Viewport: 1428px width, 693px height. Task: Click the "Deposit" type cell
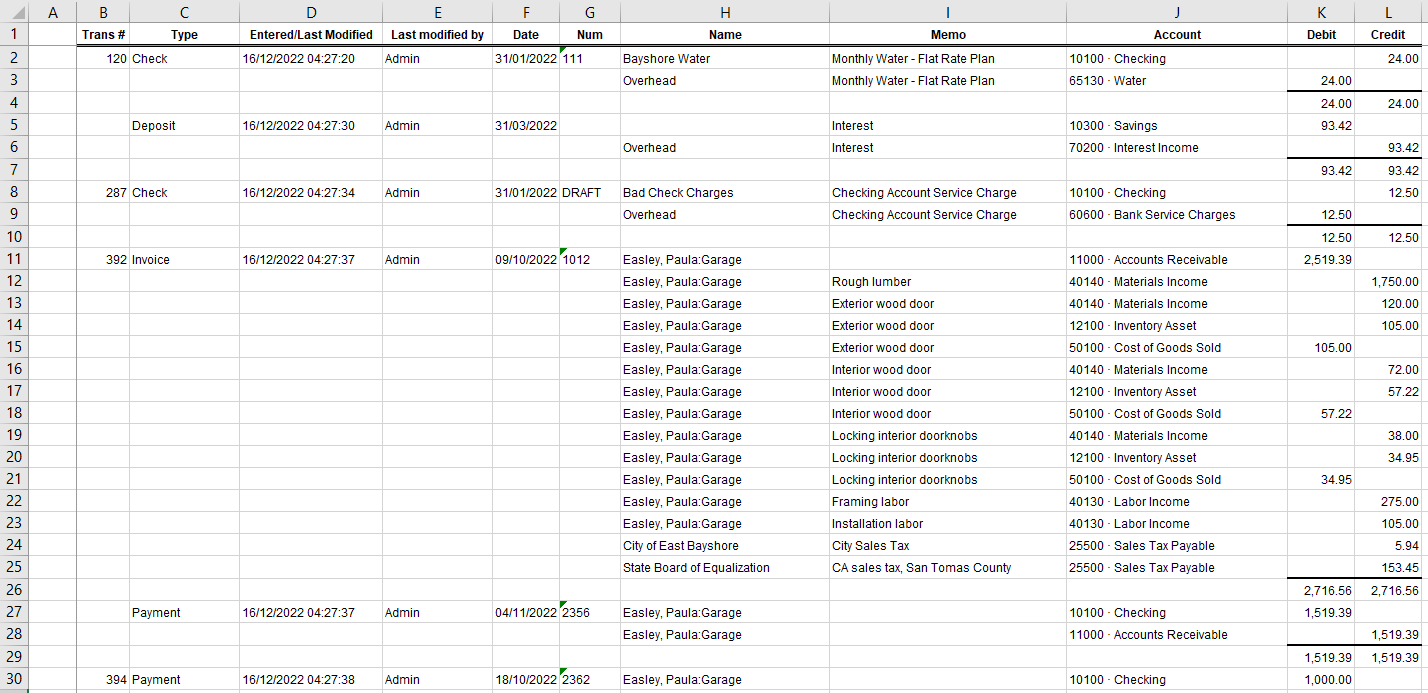pos(154,126)
